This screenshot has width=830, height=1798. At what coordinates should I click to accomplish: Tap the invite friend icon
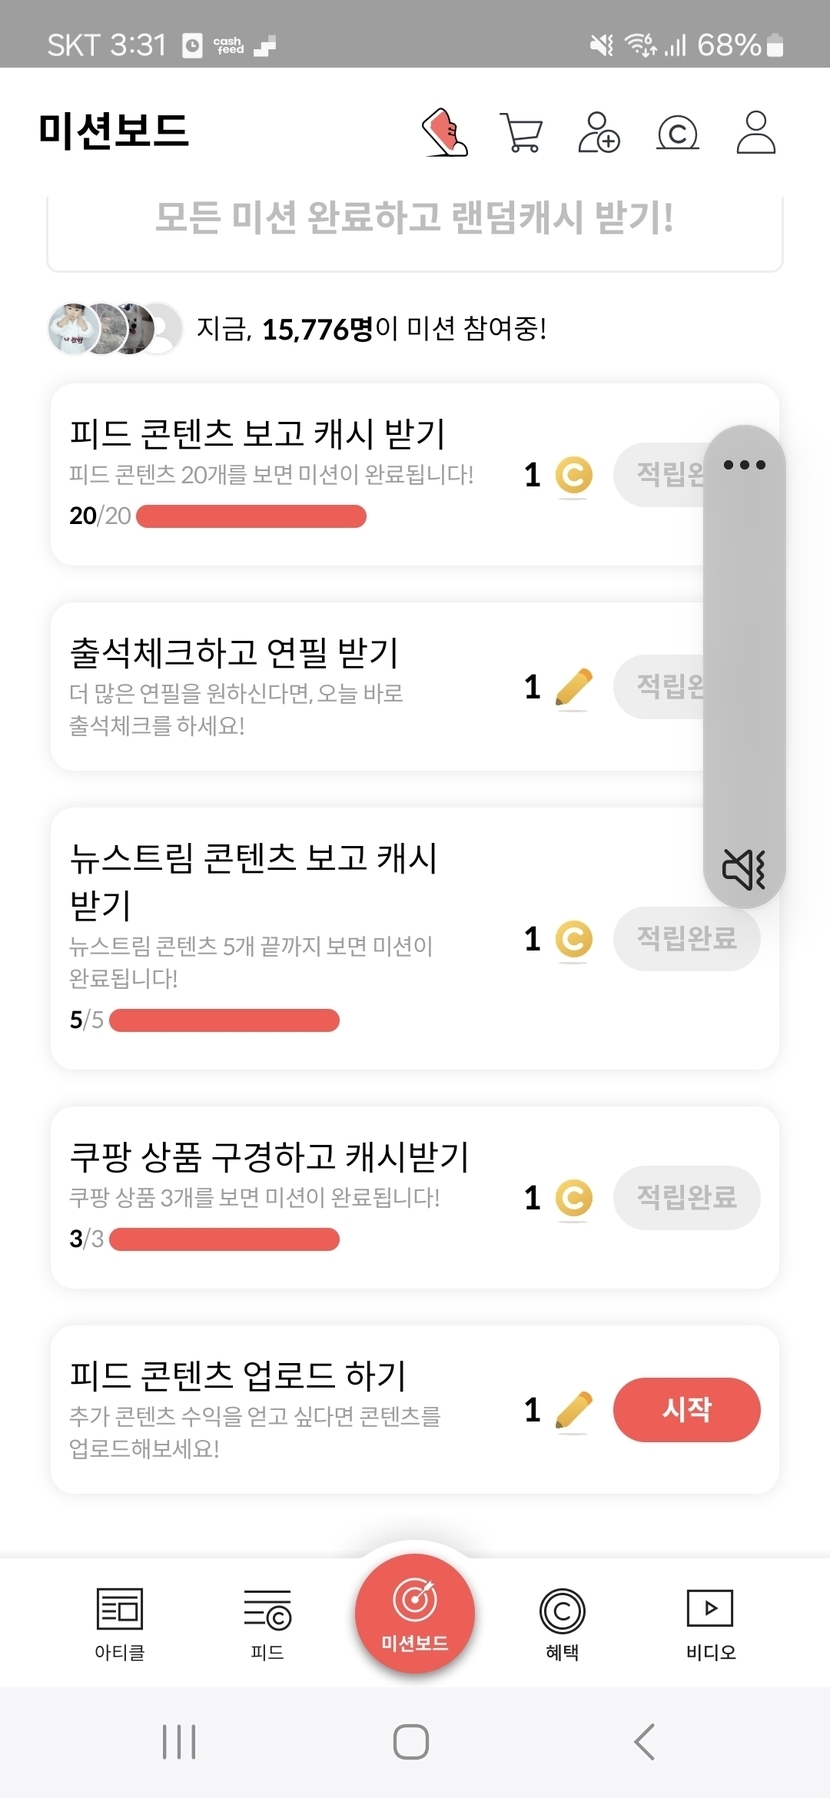pos(598,133)
